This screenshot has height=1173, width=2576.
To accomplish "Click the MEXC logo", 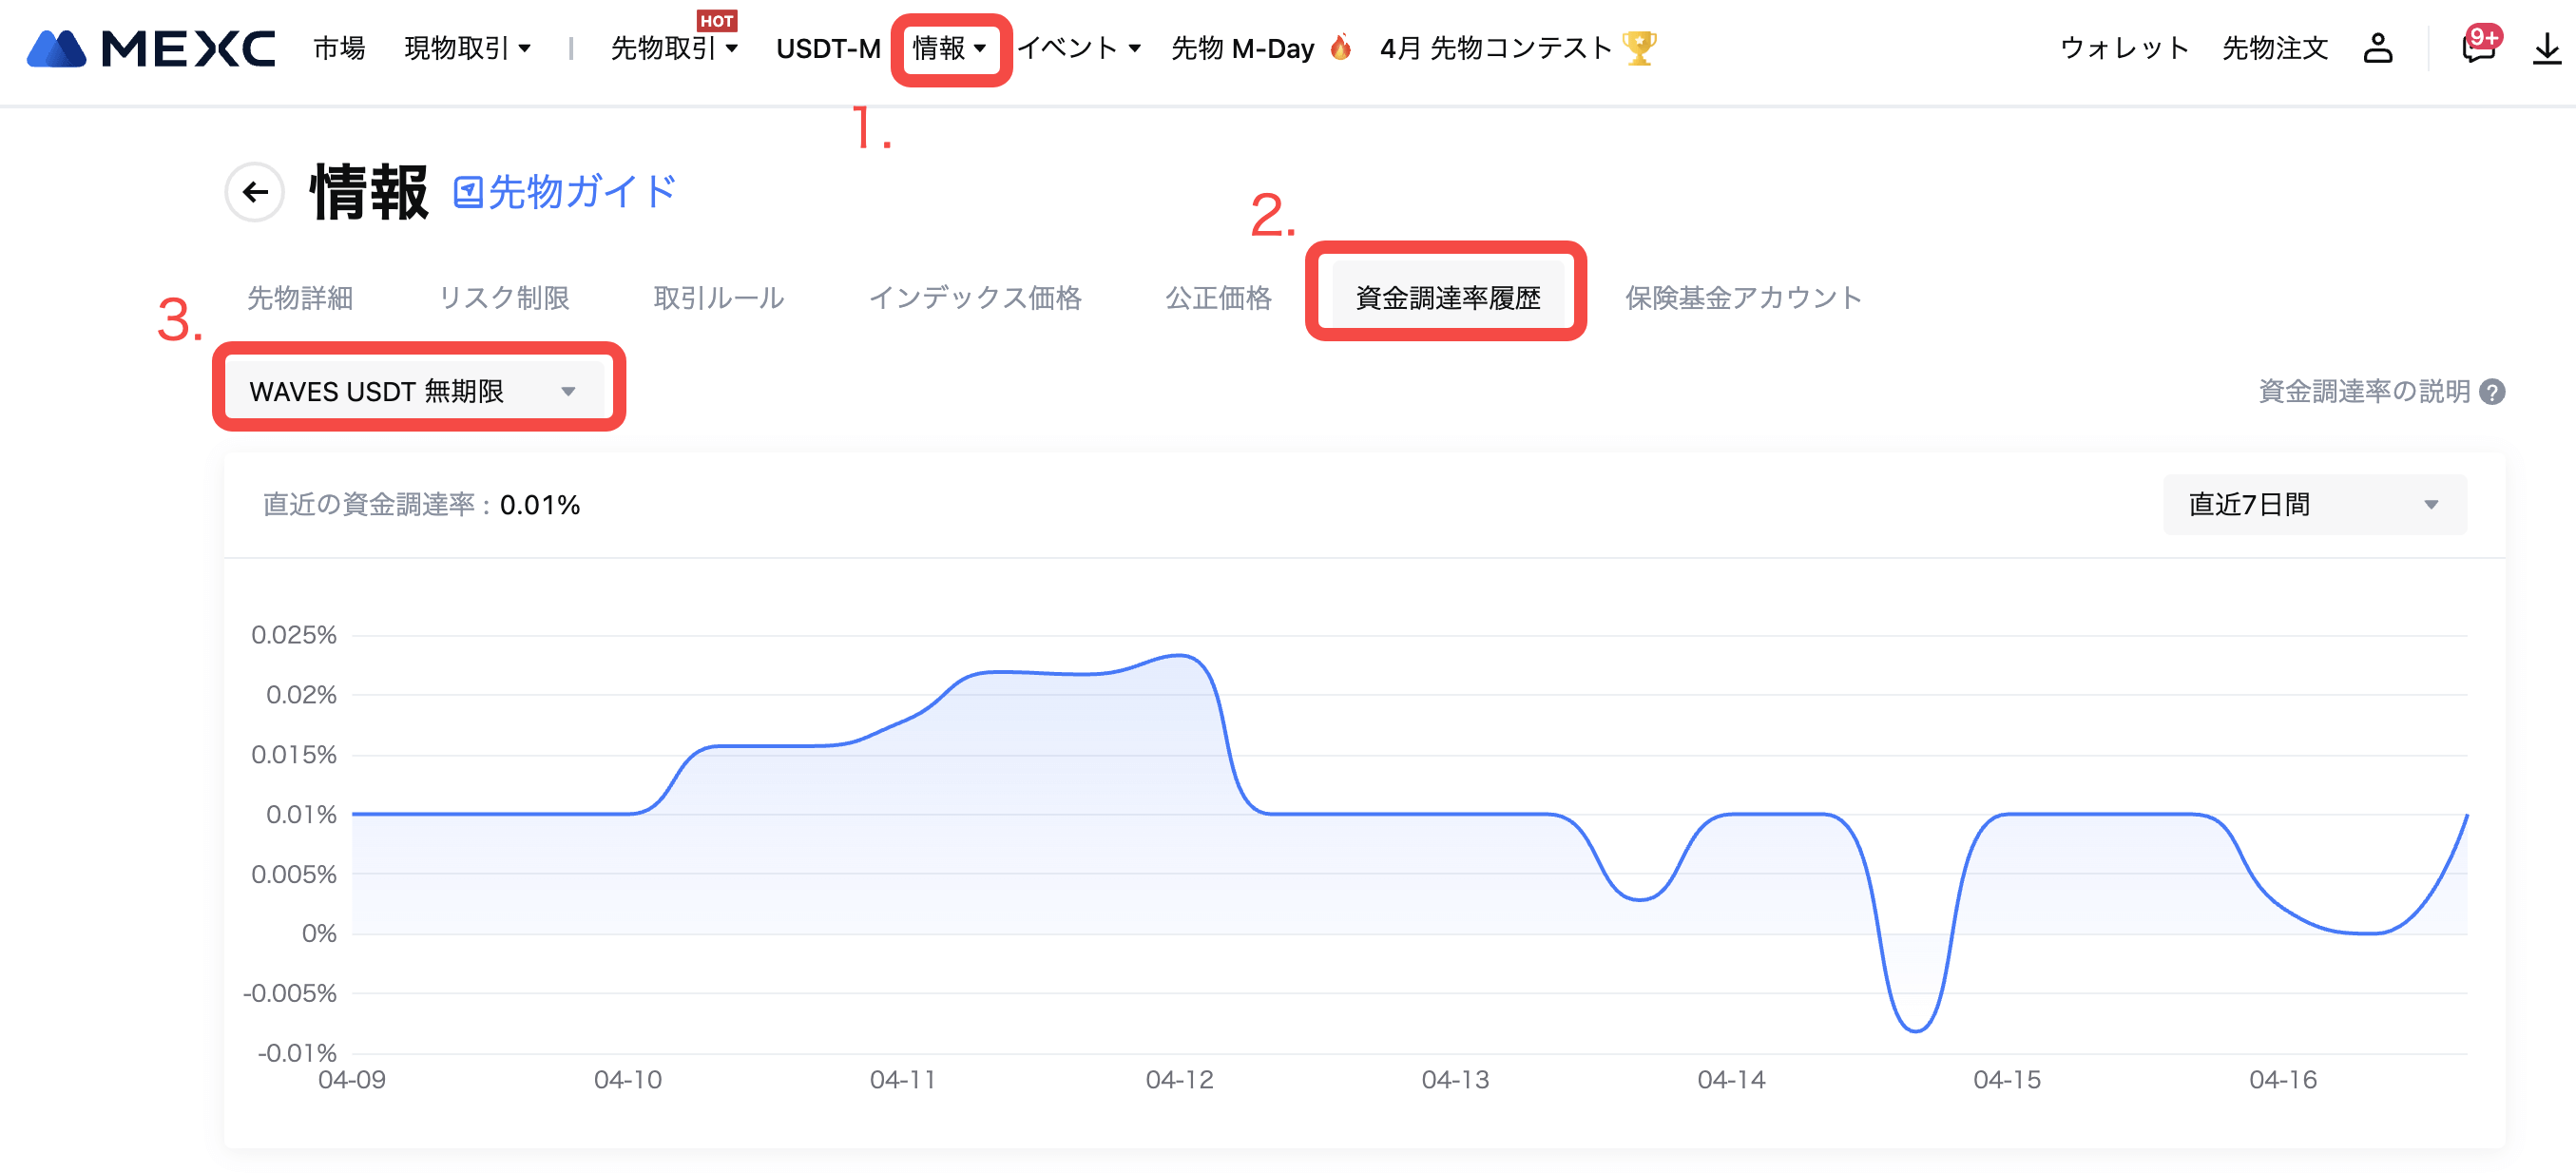I will coord(150,48).
